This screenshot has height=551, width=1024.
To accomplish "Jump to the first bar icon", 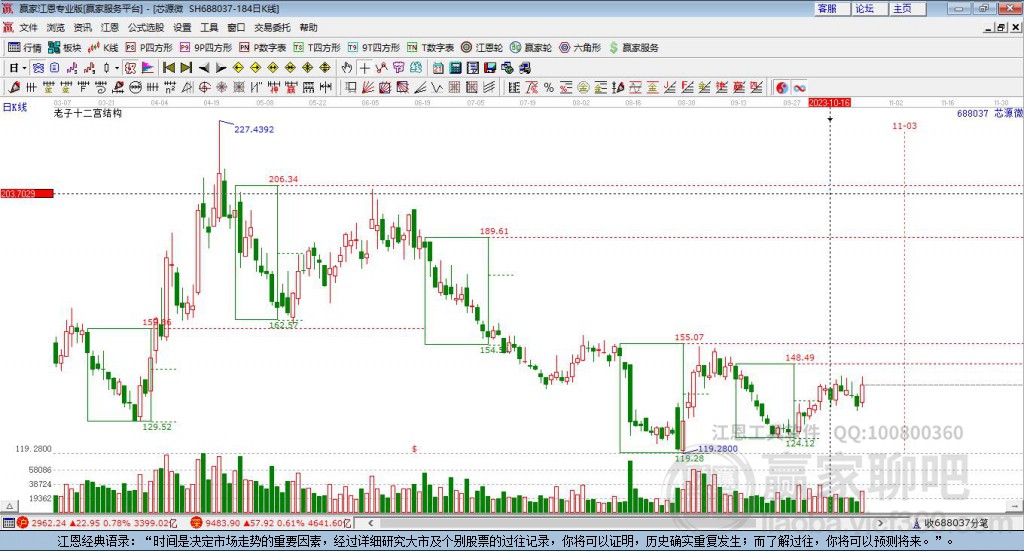I will point(169,68).
